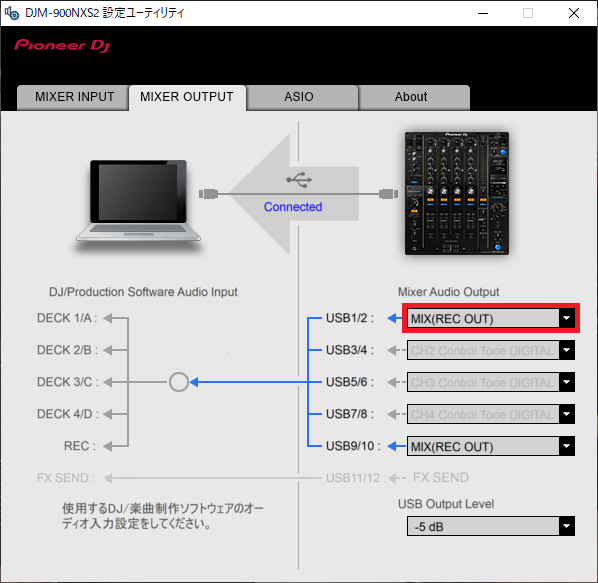Click the DECK 1/A label
Viewport: 598px width, 583px height.
pyautogui.click(x=67, y=318)
